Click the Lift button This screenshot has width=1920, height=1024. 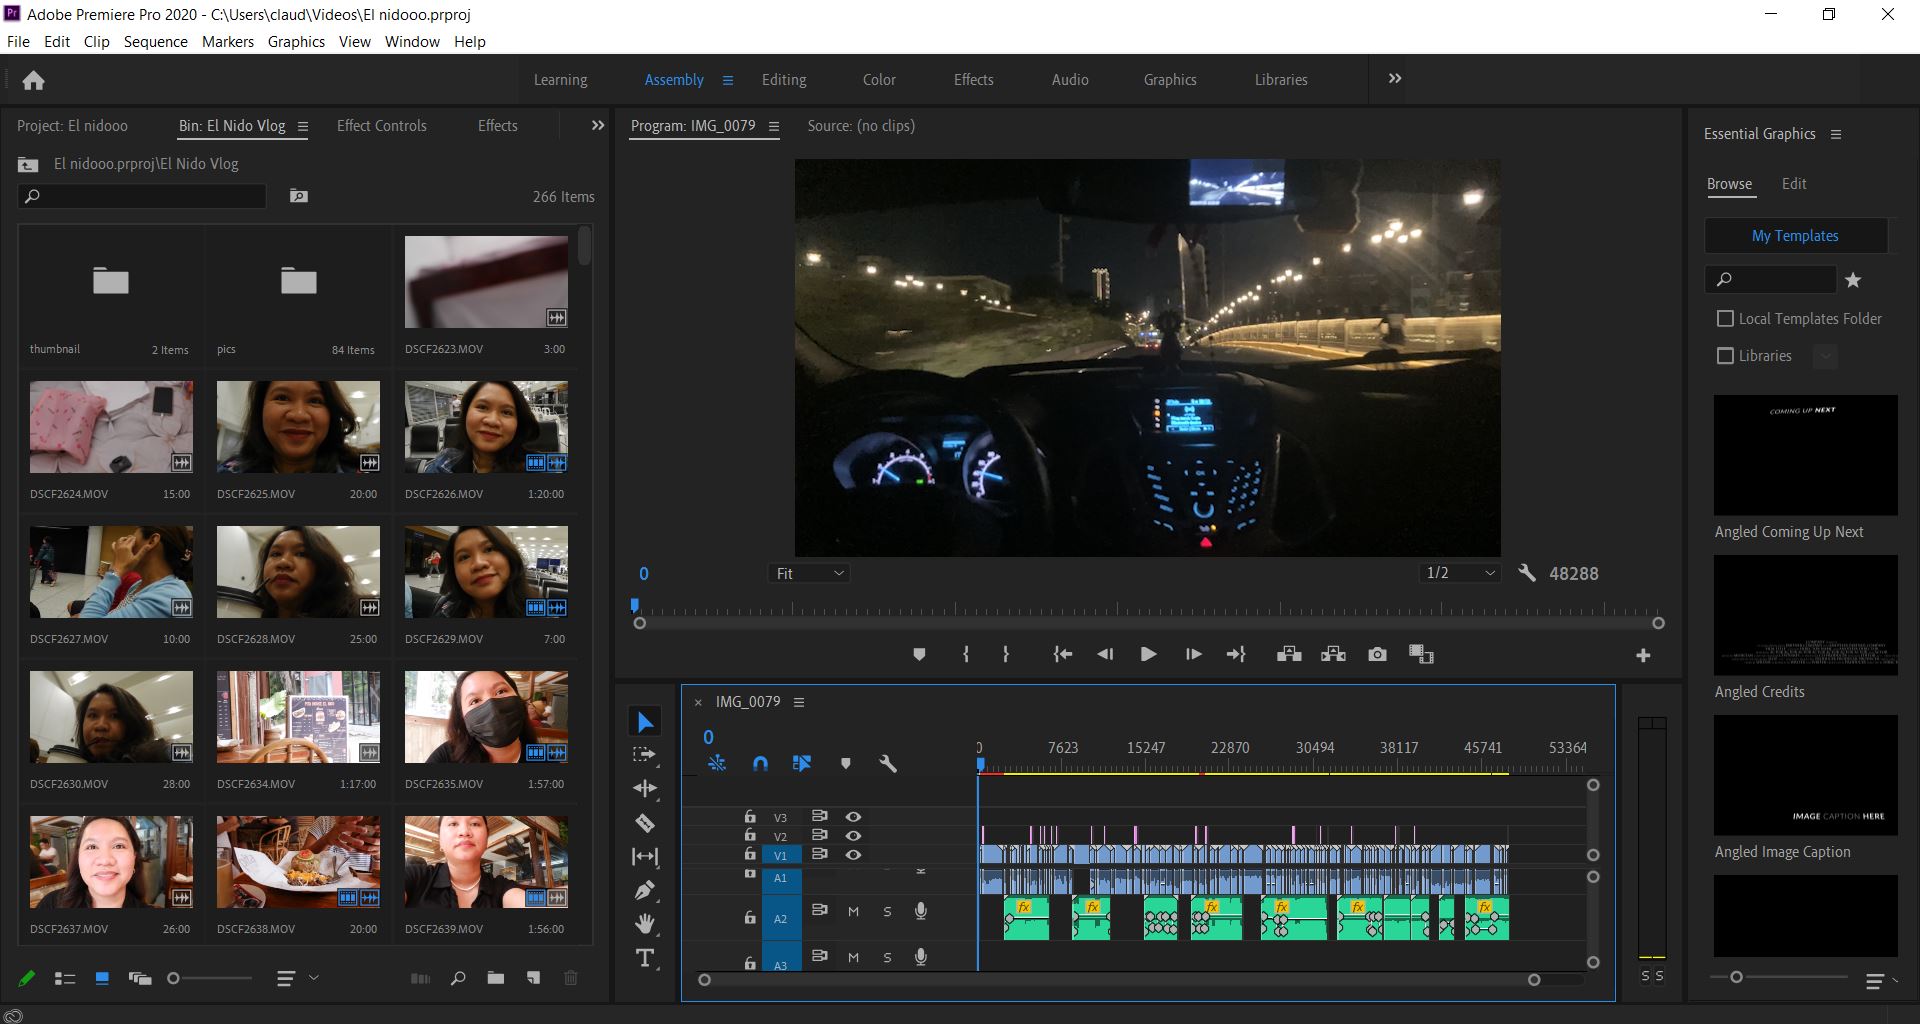point(1289,654)
